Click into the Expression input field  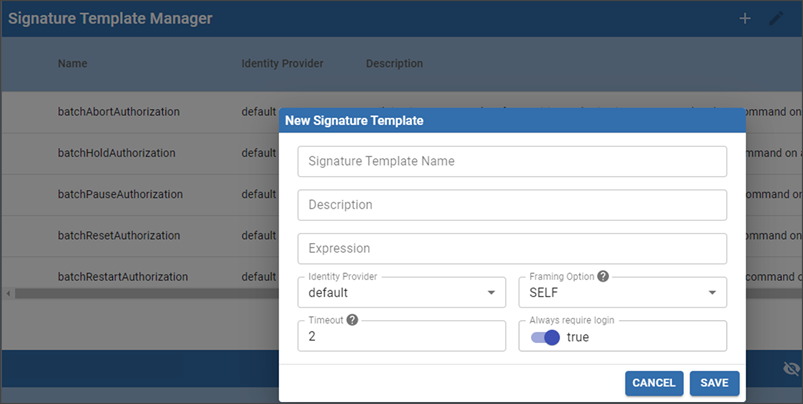point(512,248)
